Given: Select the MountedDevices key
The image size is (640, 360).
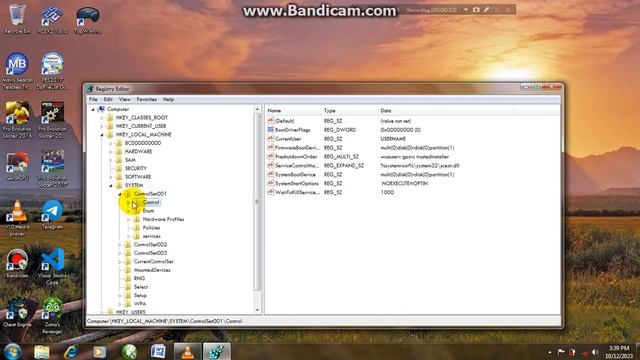Looking at the screenshot, I should click(152, 270).
